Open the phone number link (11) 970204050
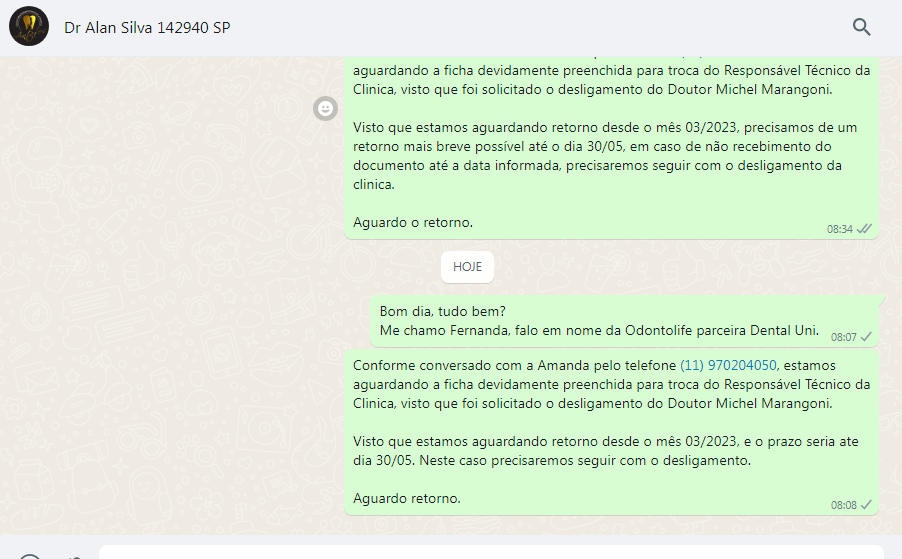 [x=728, y=365]
